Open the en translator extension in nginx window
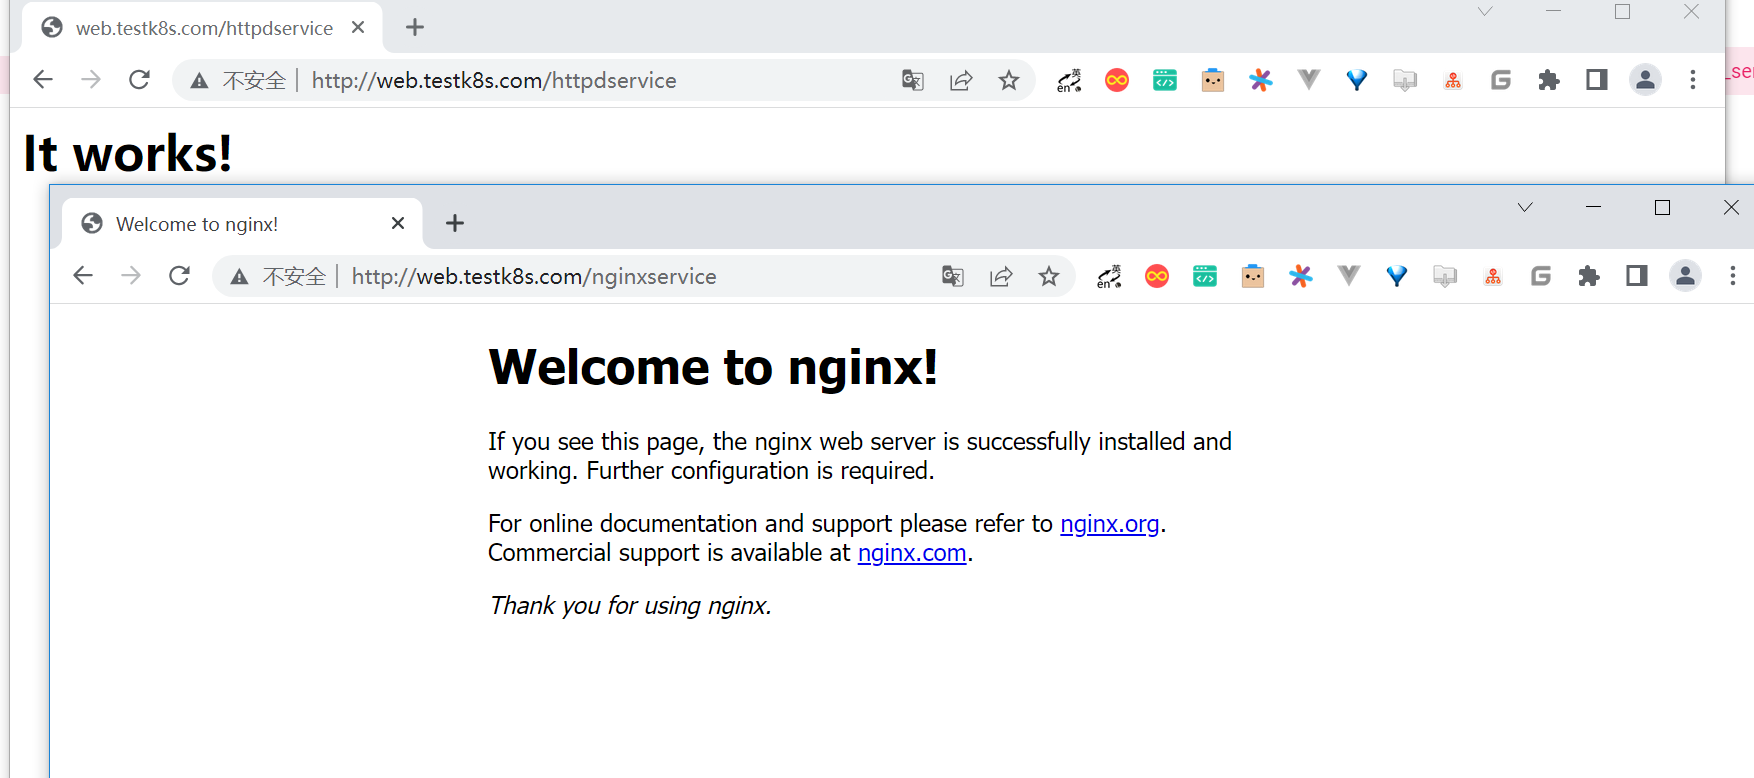 pos(1109,277)
